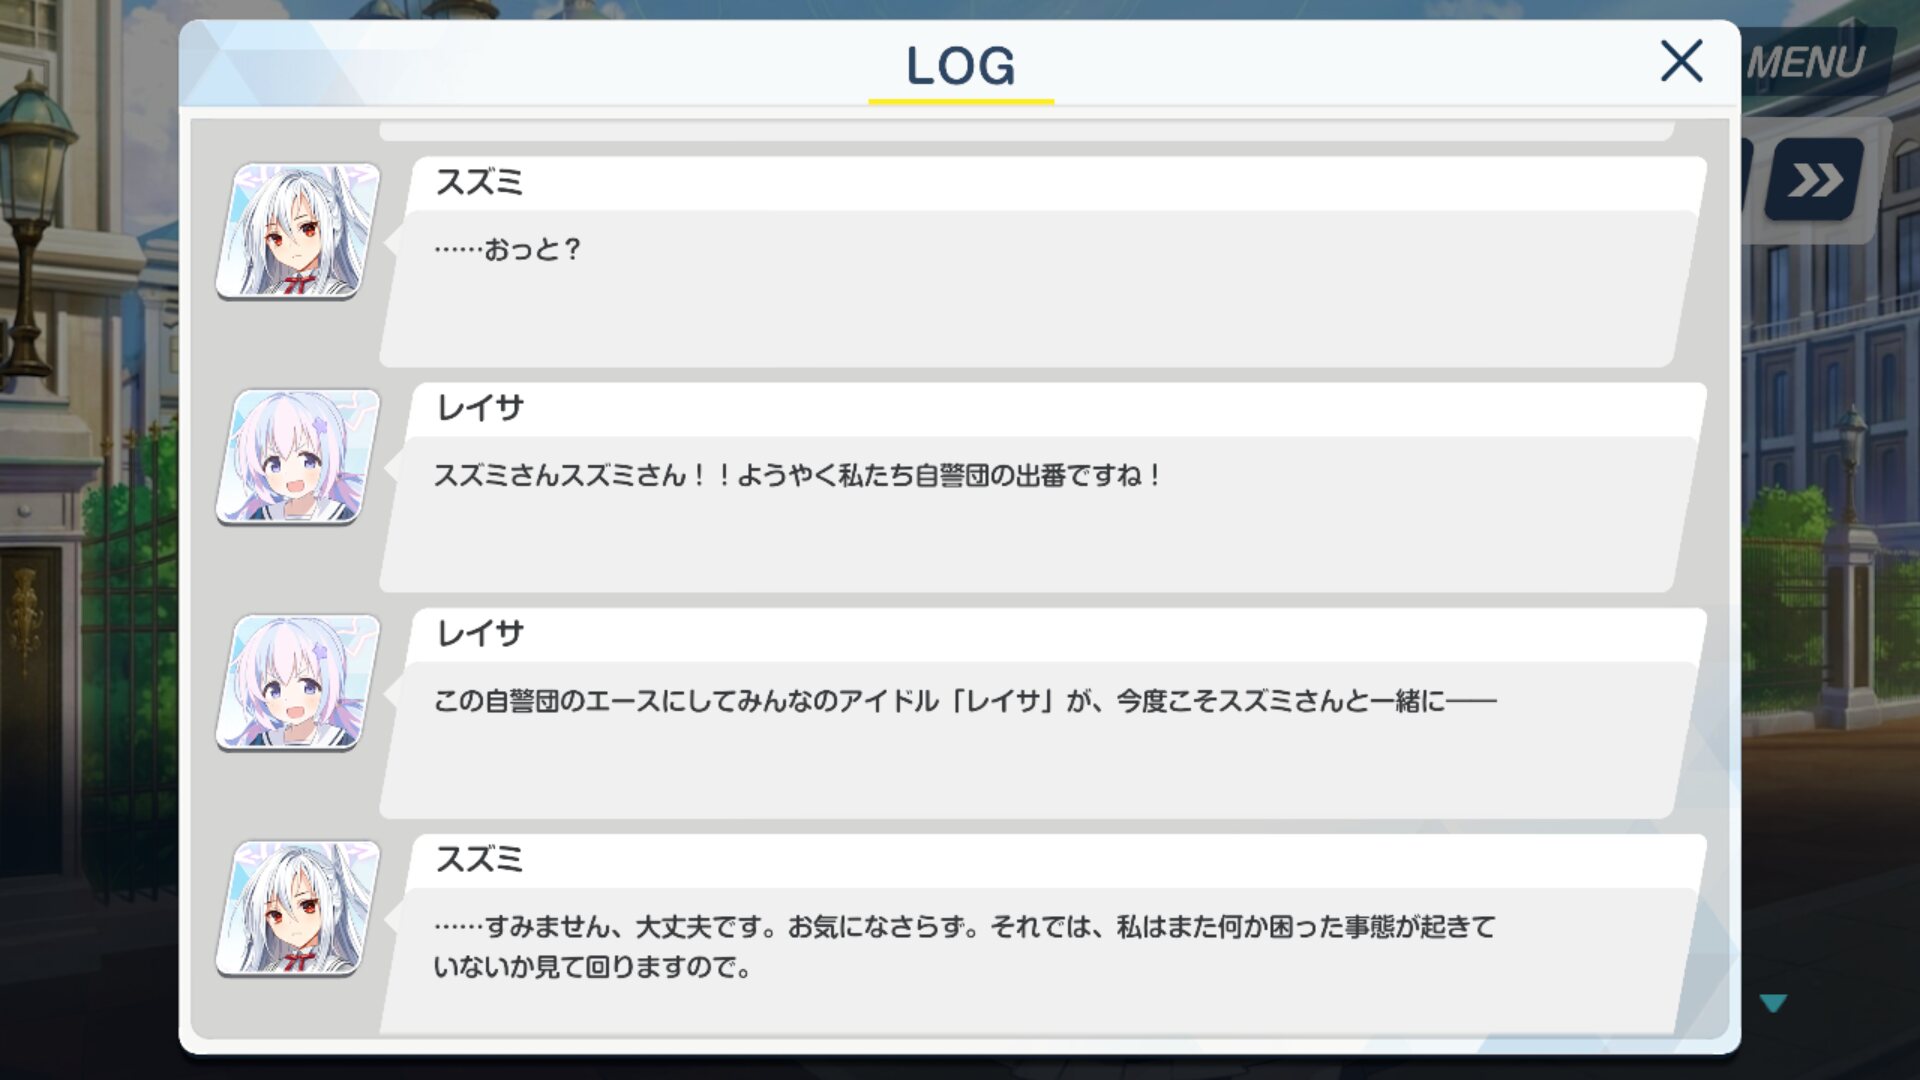Tap the skip double-arrow button
The width and height of the screenshot is (1920, 1080).
(x=1815, y=180)
